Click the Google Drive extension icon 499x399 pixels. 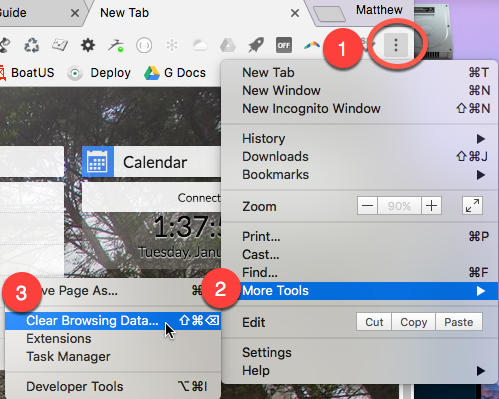[228, 45]
